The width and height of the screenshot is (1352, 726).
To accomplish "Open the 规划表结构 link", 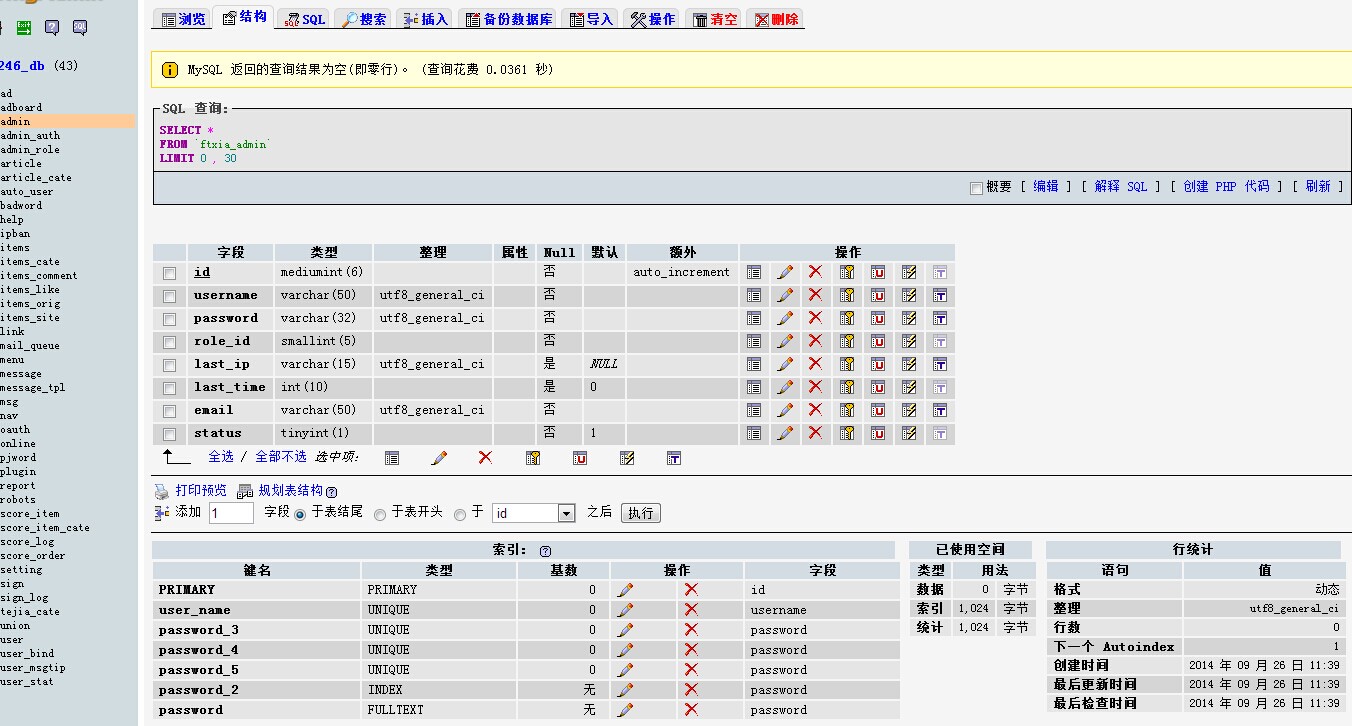I will [290, 491].
